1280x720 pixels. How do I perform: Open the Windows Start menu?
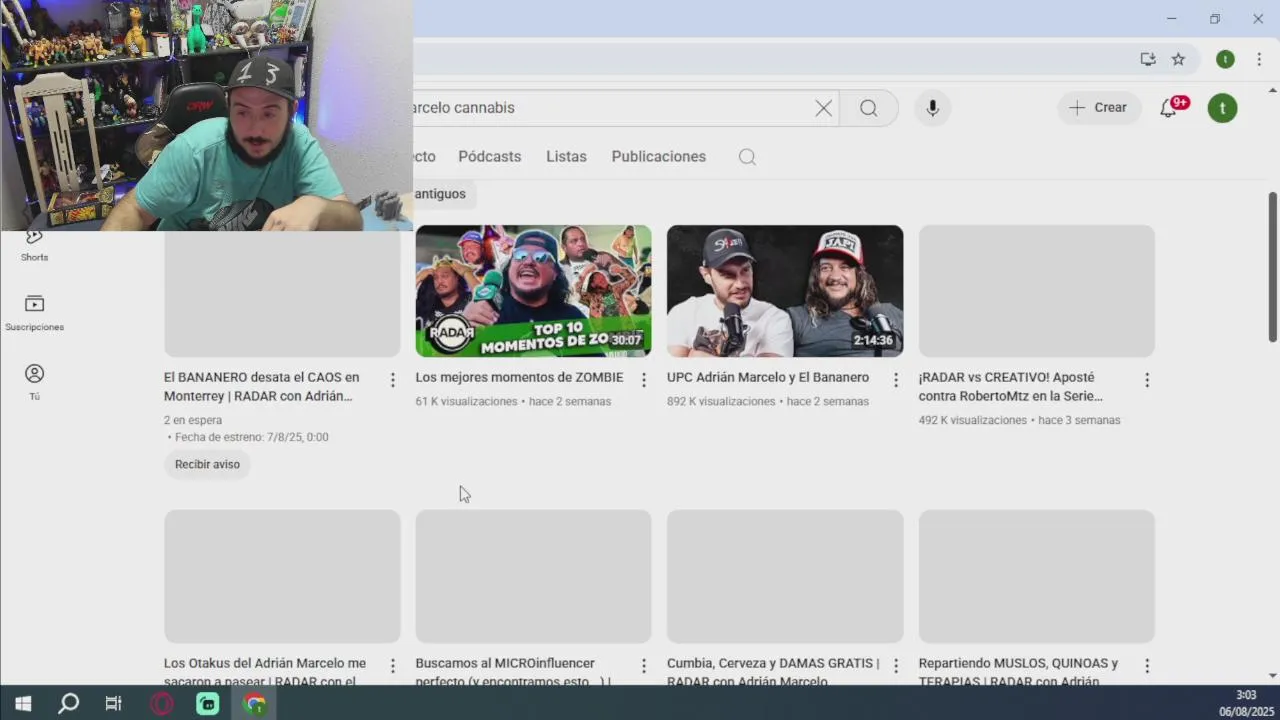pos(23,703)
